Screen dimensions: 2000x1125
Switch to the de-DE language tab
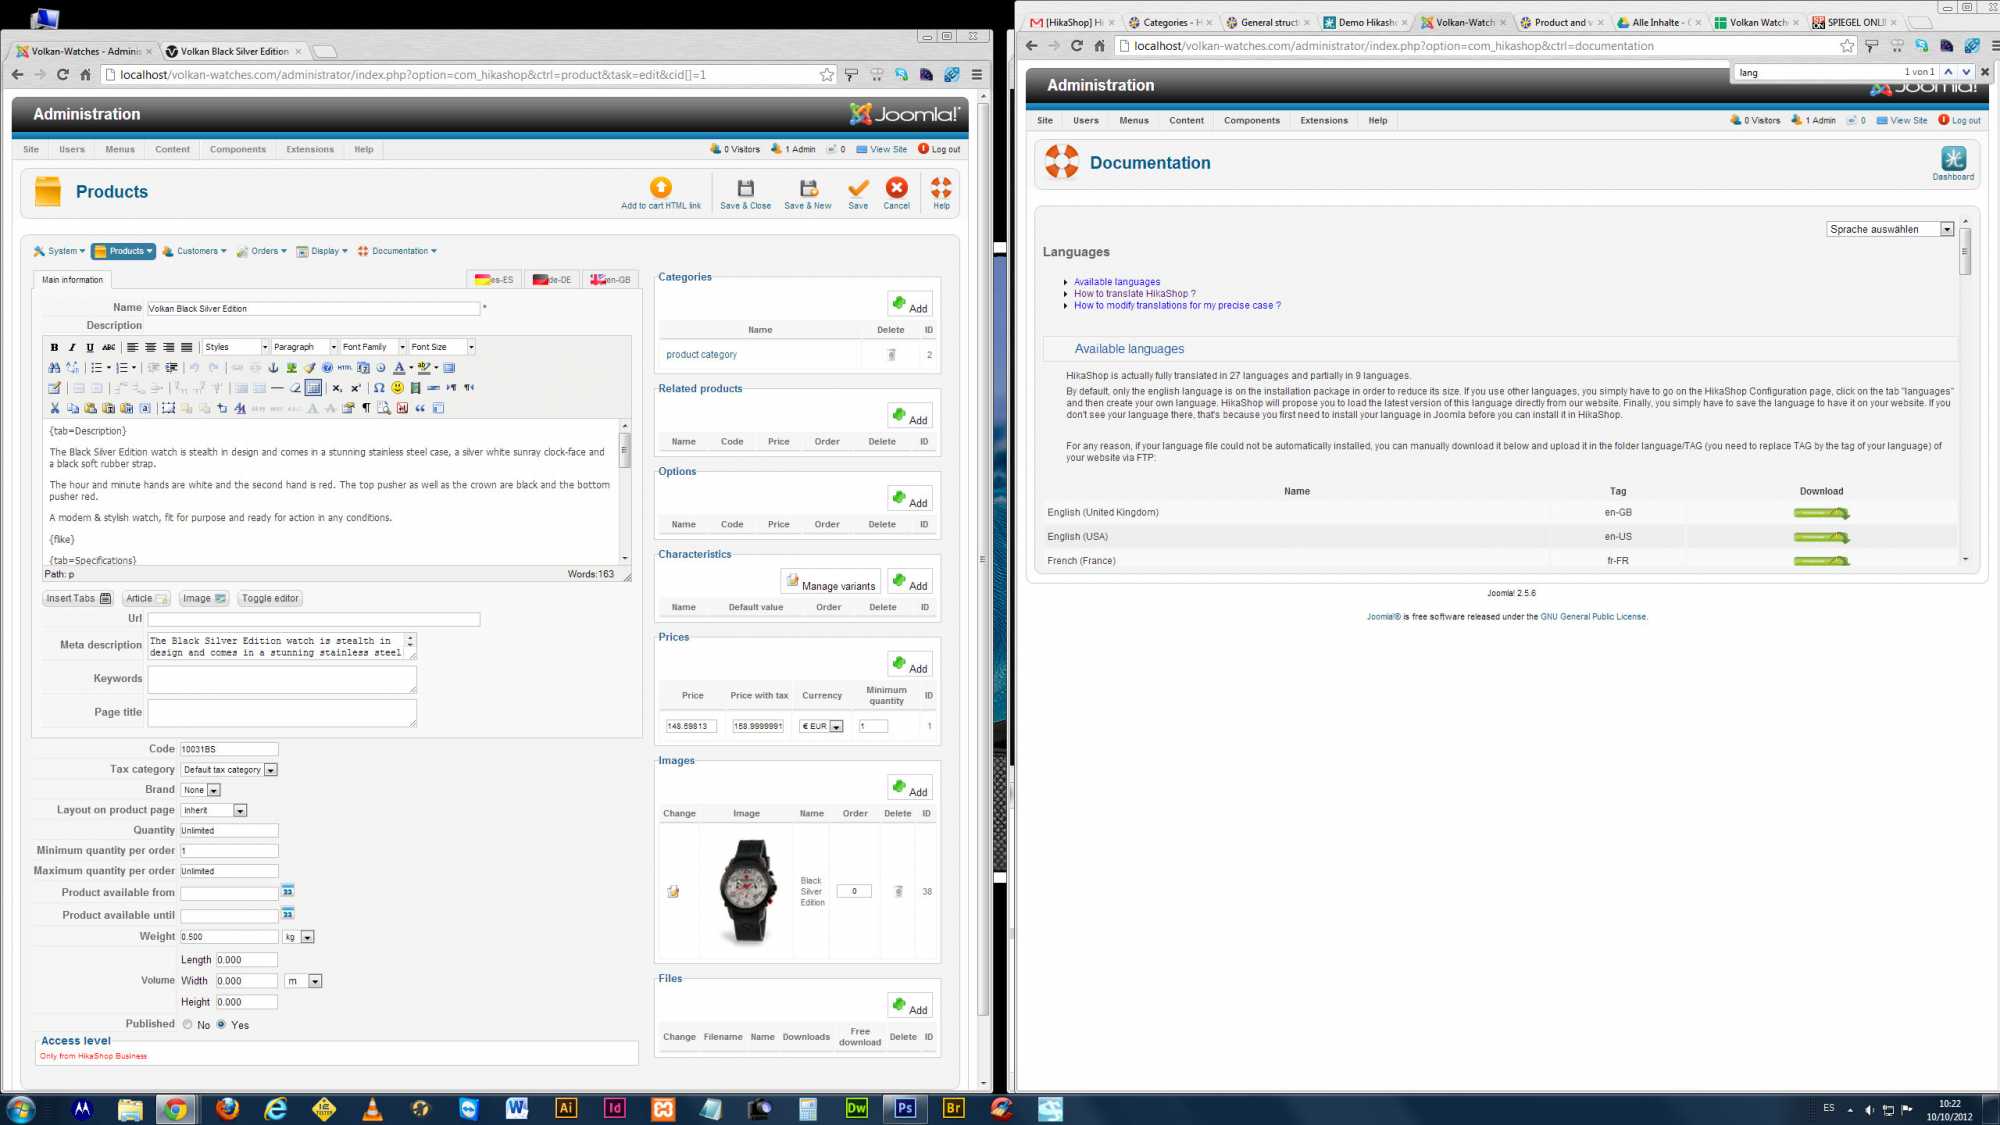(552, 280)
